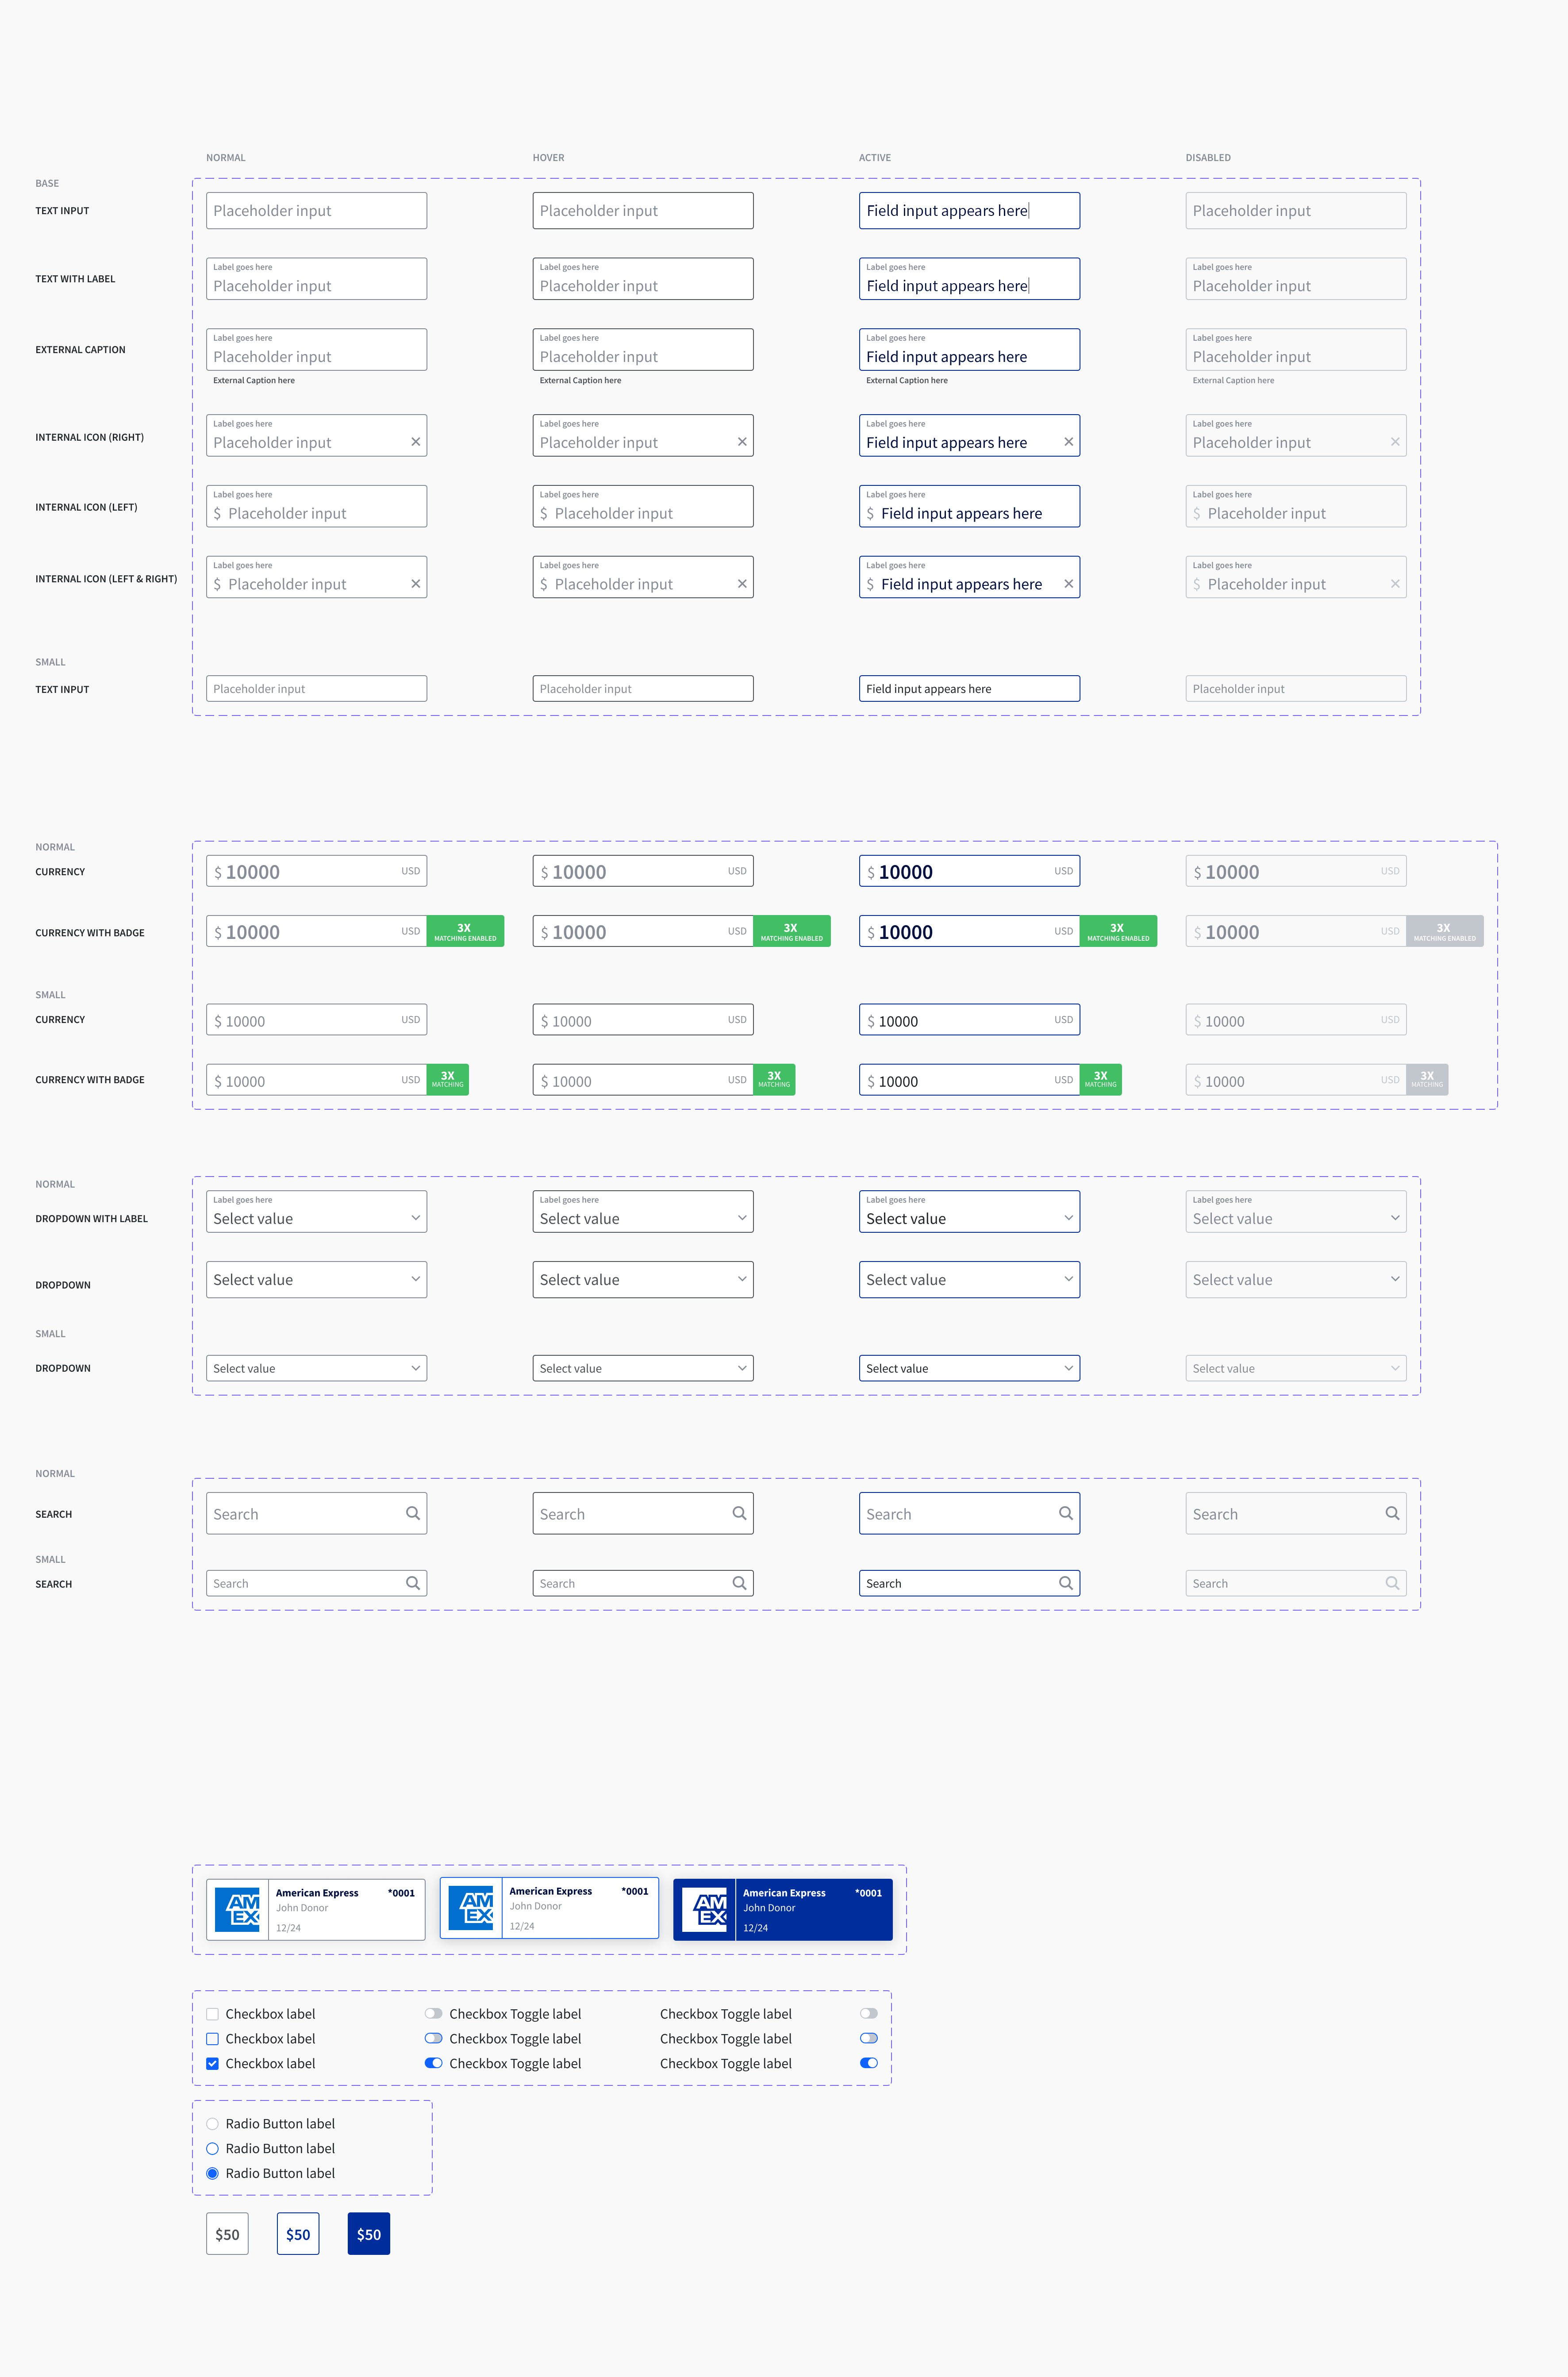
Task: Click the Hover-state small 3X Matching badge
Action: 774,1080
